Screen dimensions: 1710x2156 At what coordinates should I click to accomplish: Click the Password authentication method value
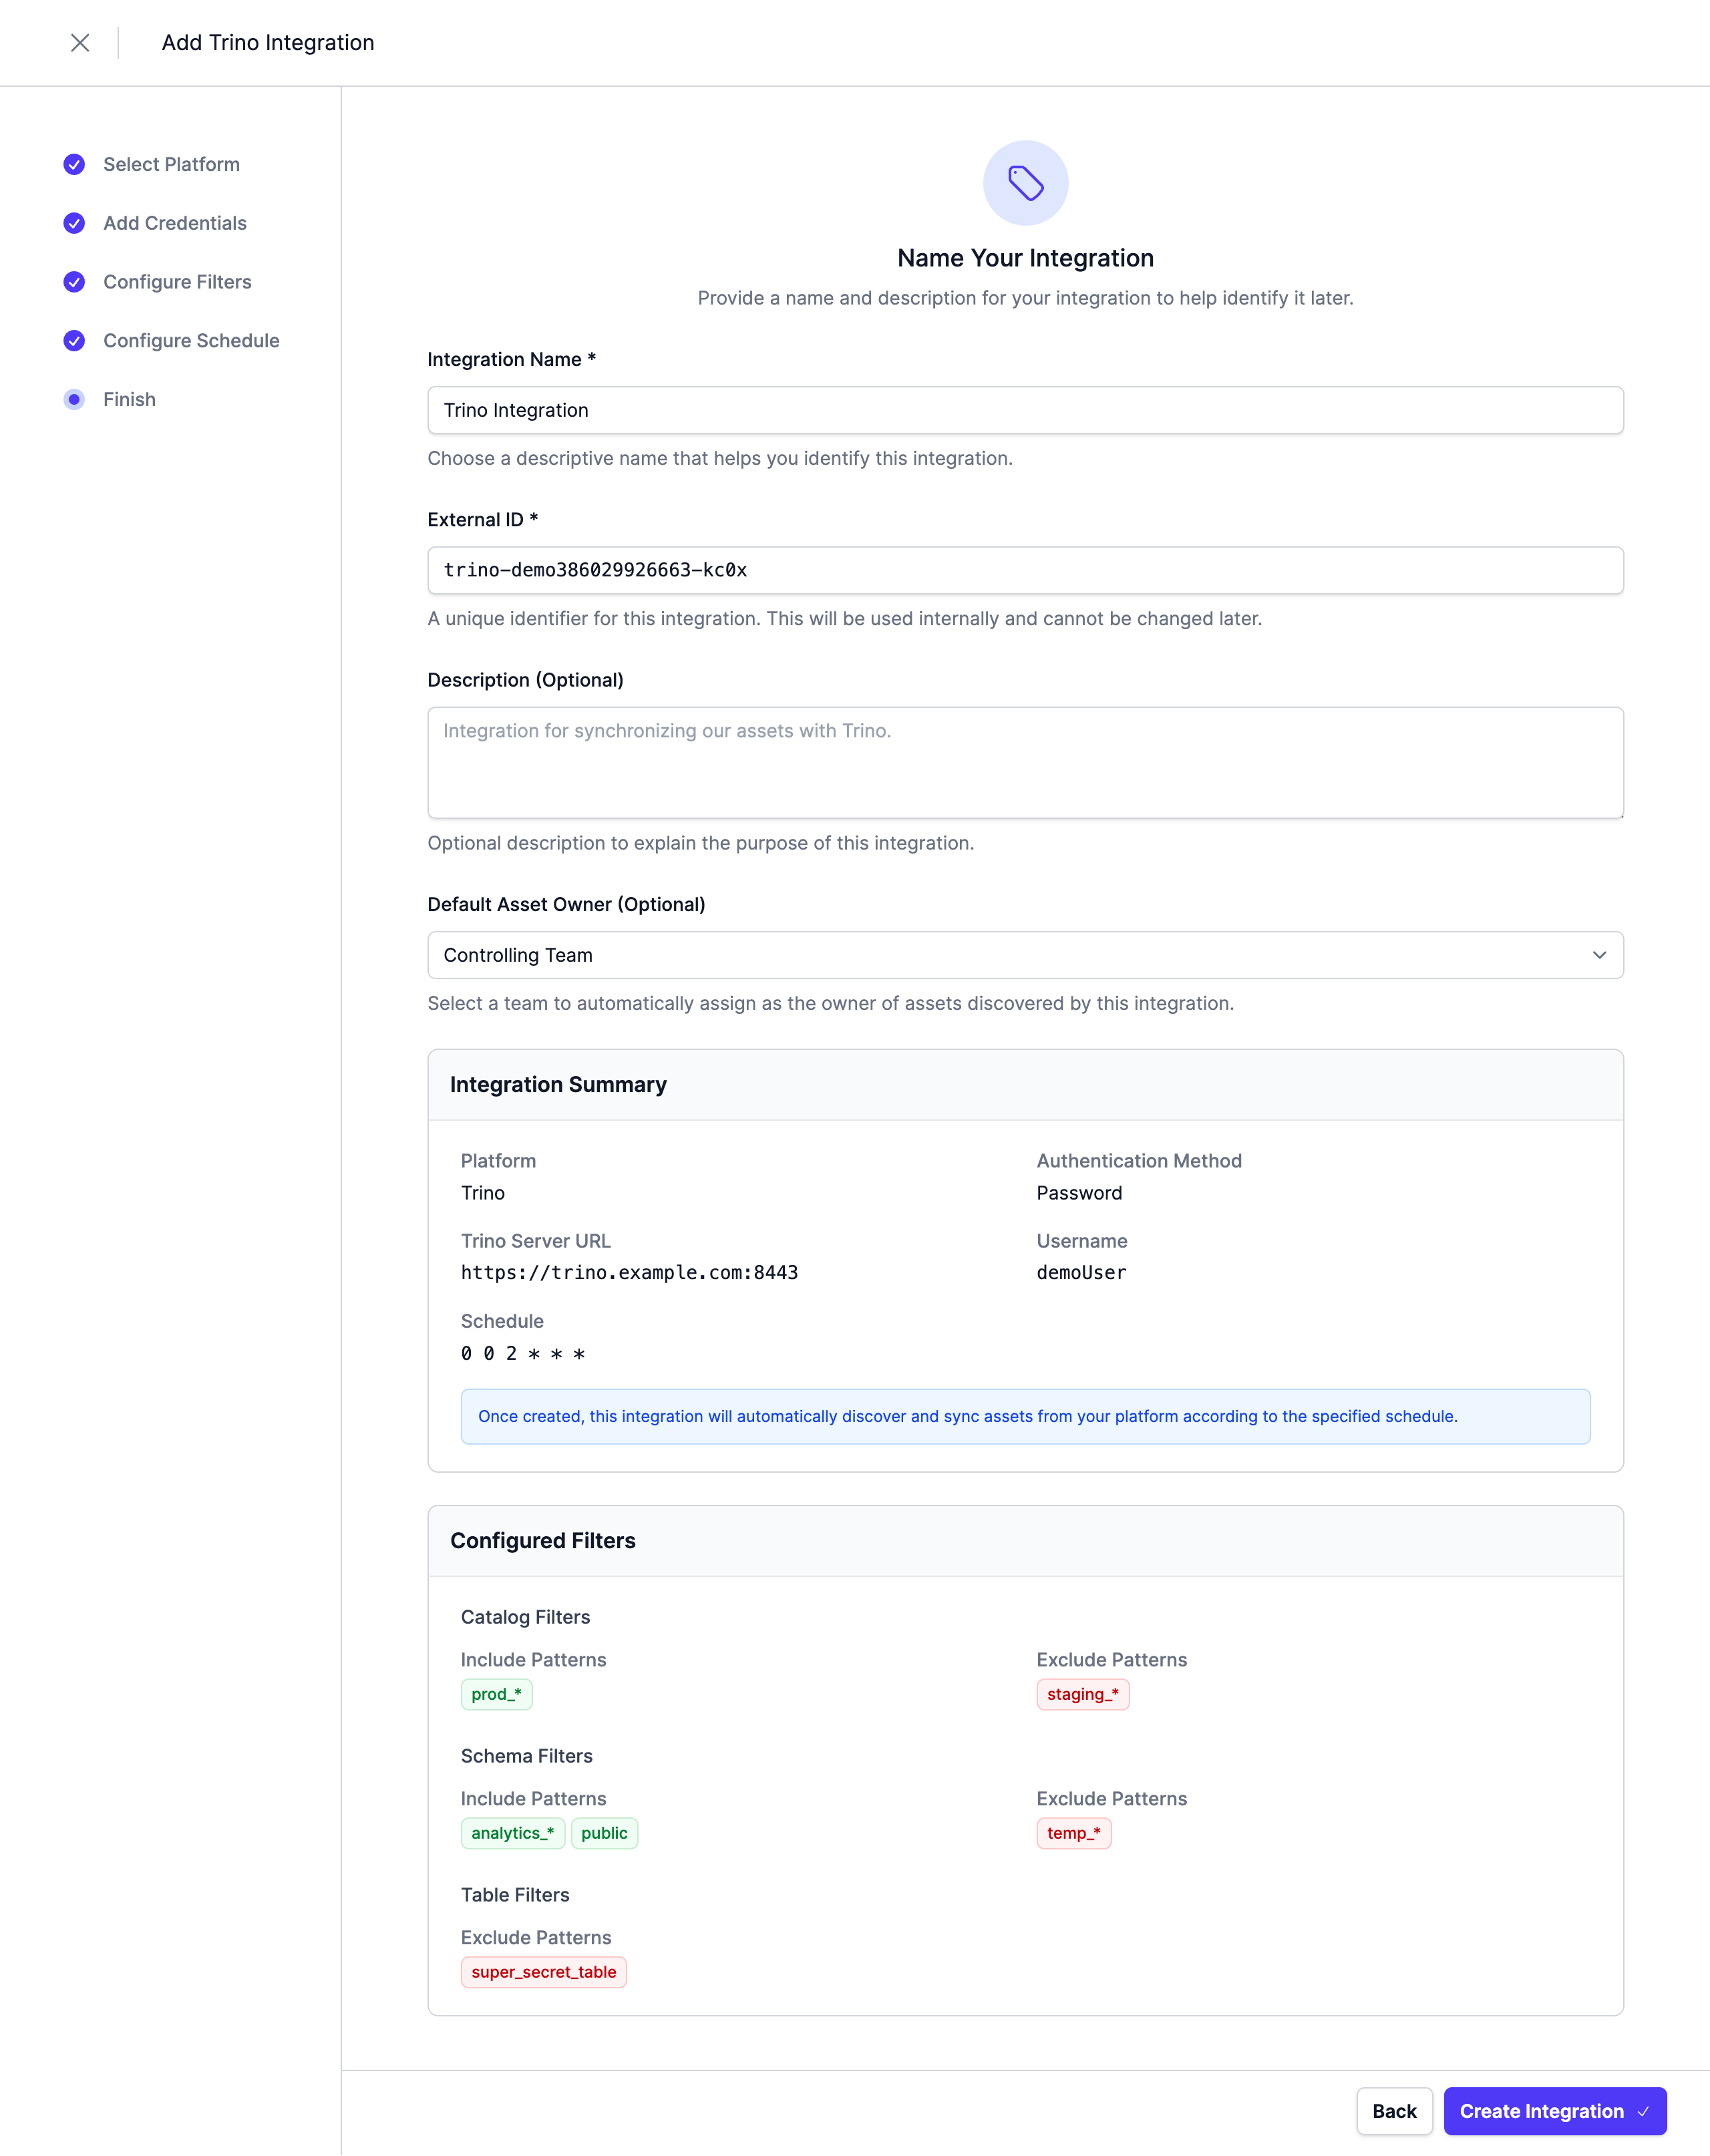pos(1079,1193)
